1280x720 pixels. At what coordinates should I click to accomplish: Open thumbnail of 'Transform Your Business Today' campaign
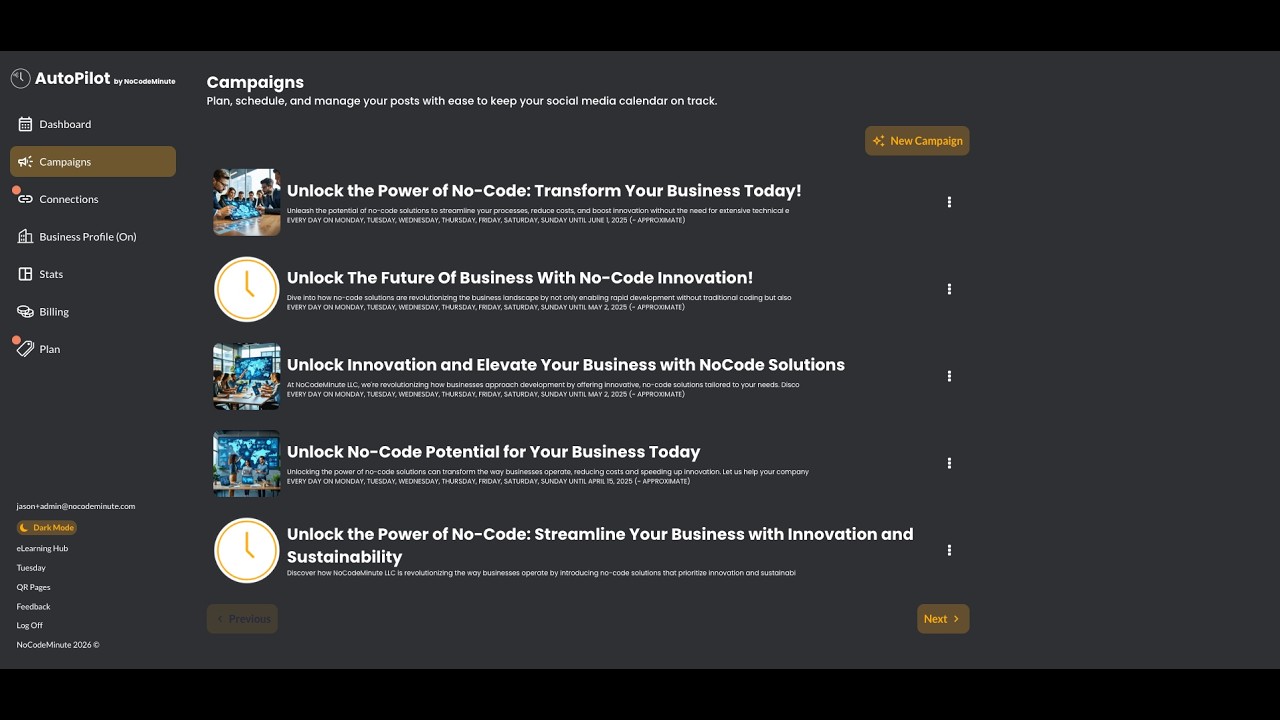point(247,202)
